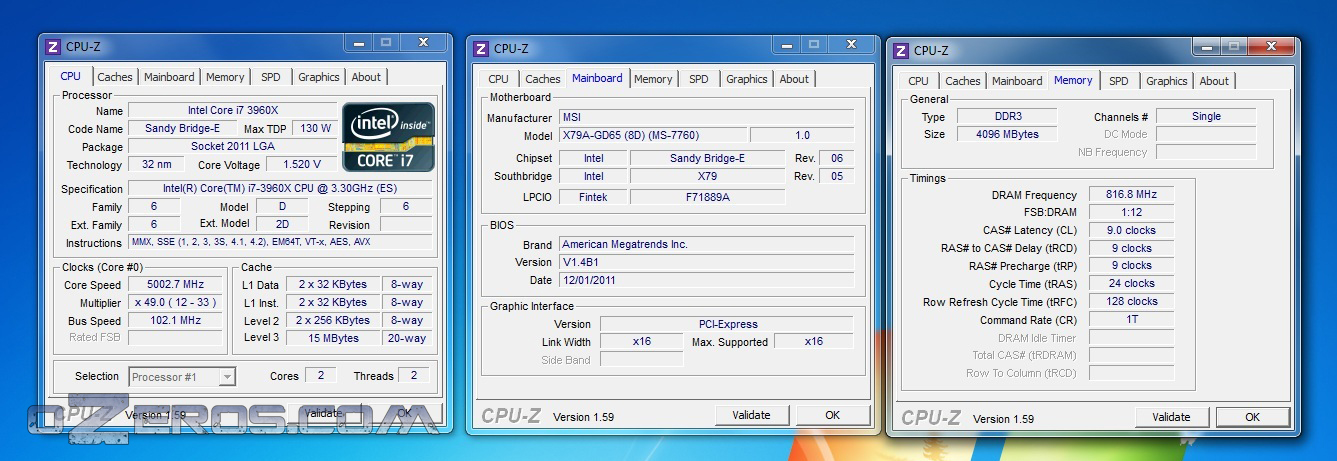Close the Memory CPU-Z window
Viewport: 1337px width, 461px height.
[x=1270, y=46]
